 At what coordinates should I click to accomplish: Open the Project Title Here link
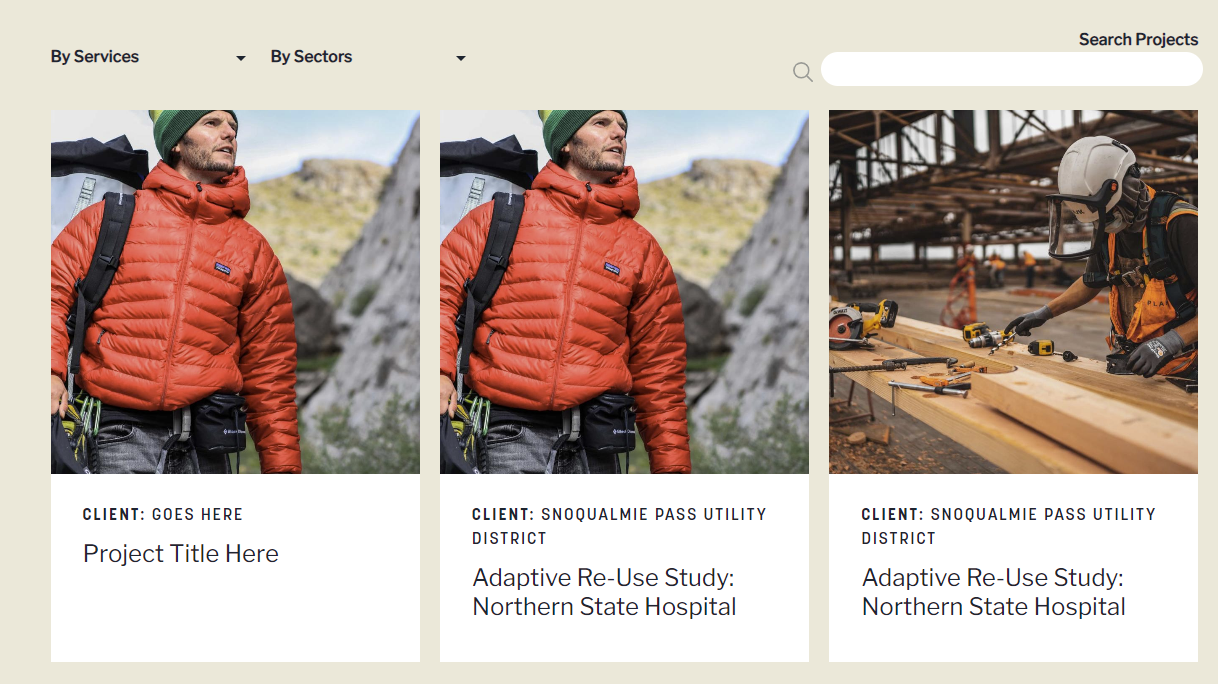pos(181,554)
